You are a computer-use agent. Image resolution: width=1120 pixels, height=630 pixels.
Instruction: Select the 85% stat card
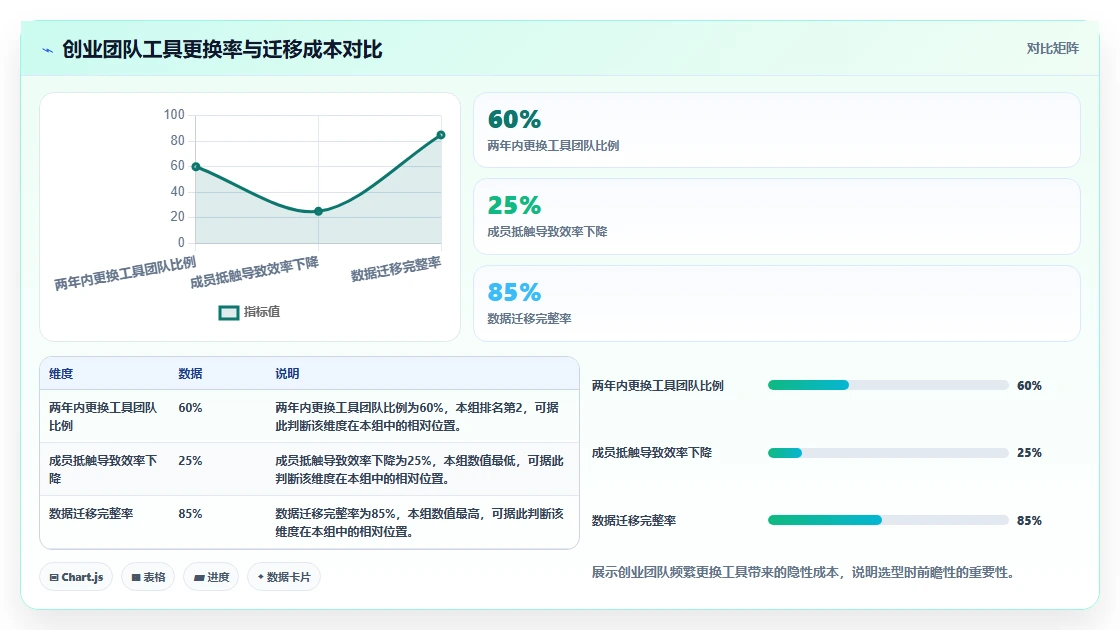(776, 304)
